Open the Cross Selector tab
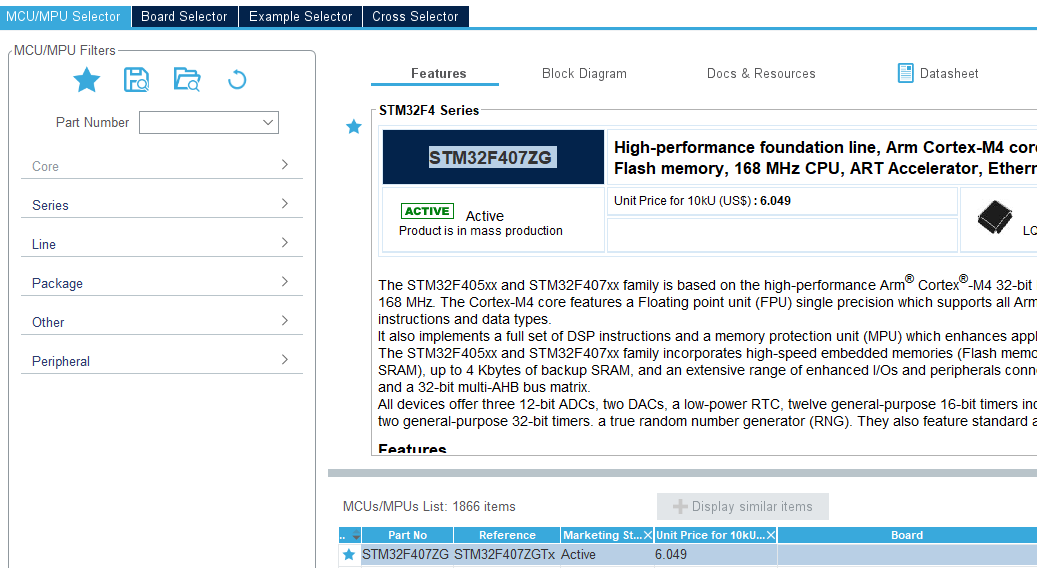Screen dimensions: 1037x568 [415, 17]
